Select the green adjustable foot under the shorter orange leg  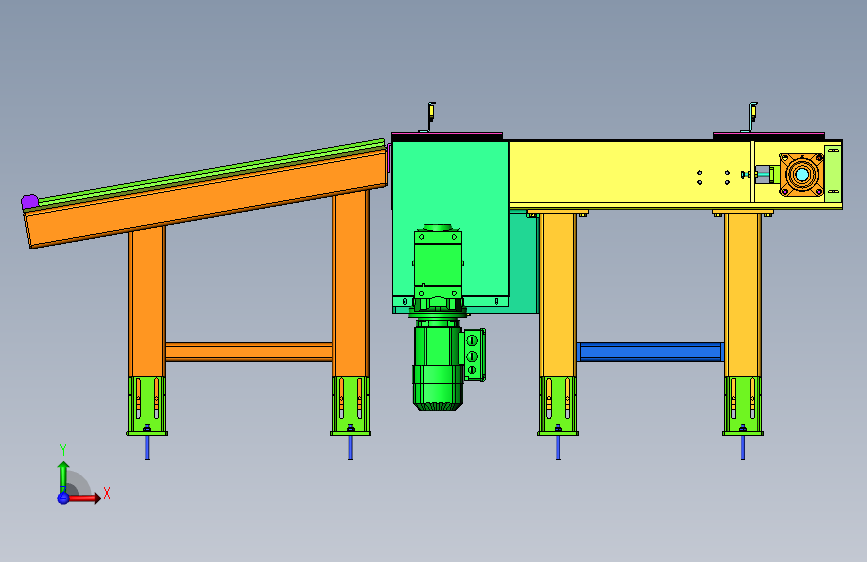[147, 406]
